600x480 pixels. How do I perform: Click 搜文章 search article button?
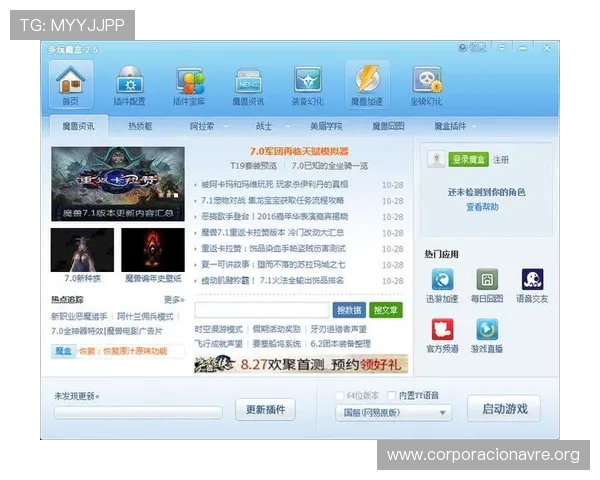[x=386, y=310]
